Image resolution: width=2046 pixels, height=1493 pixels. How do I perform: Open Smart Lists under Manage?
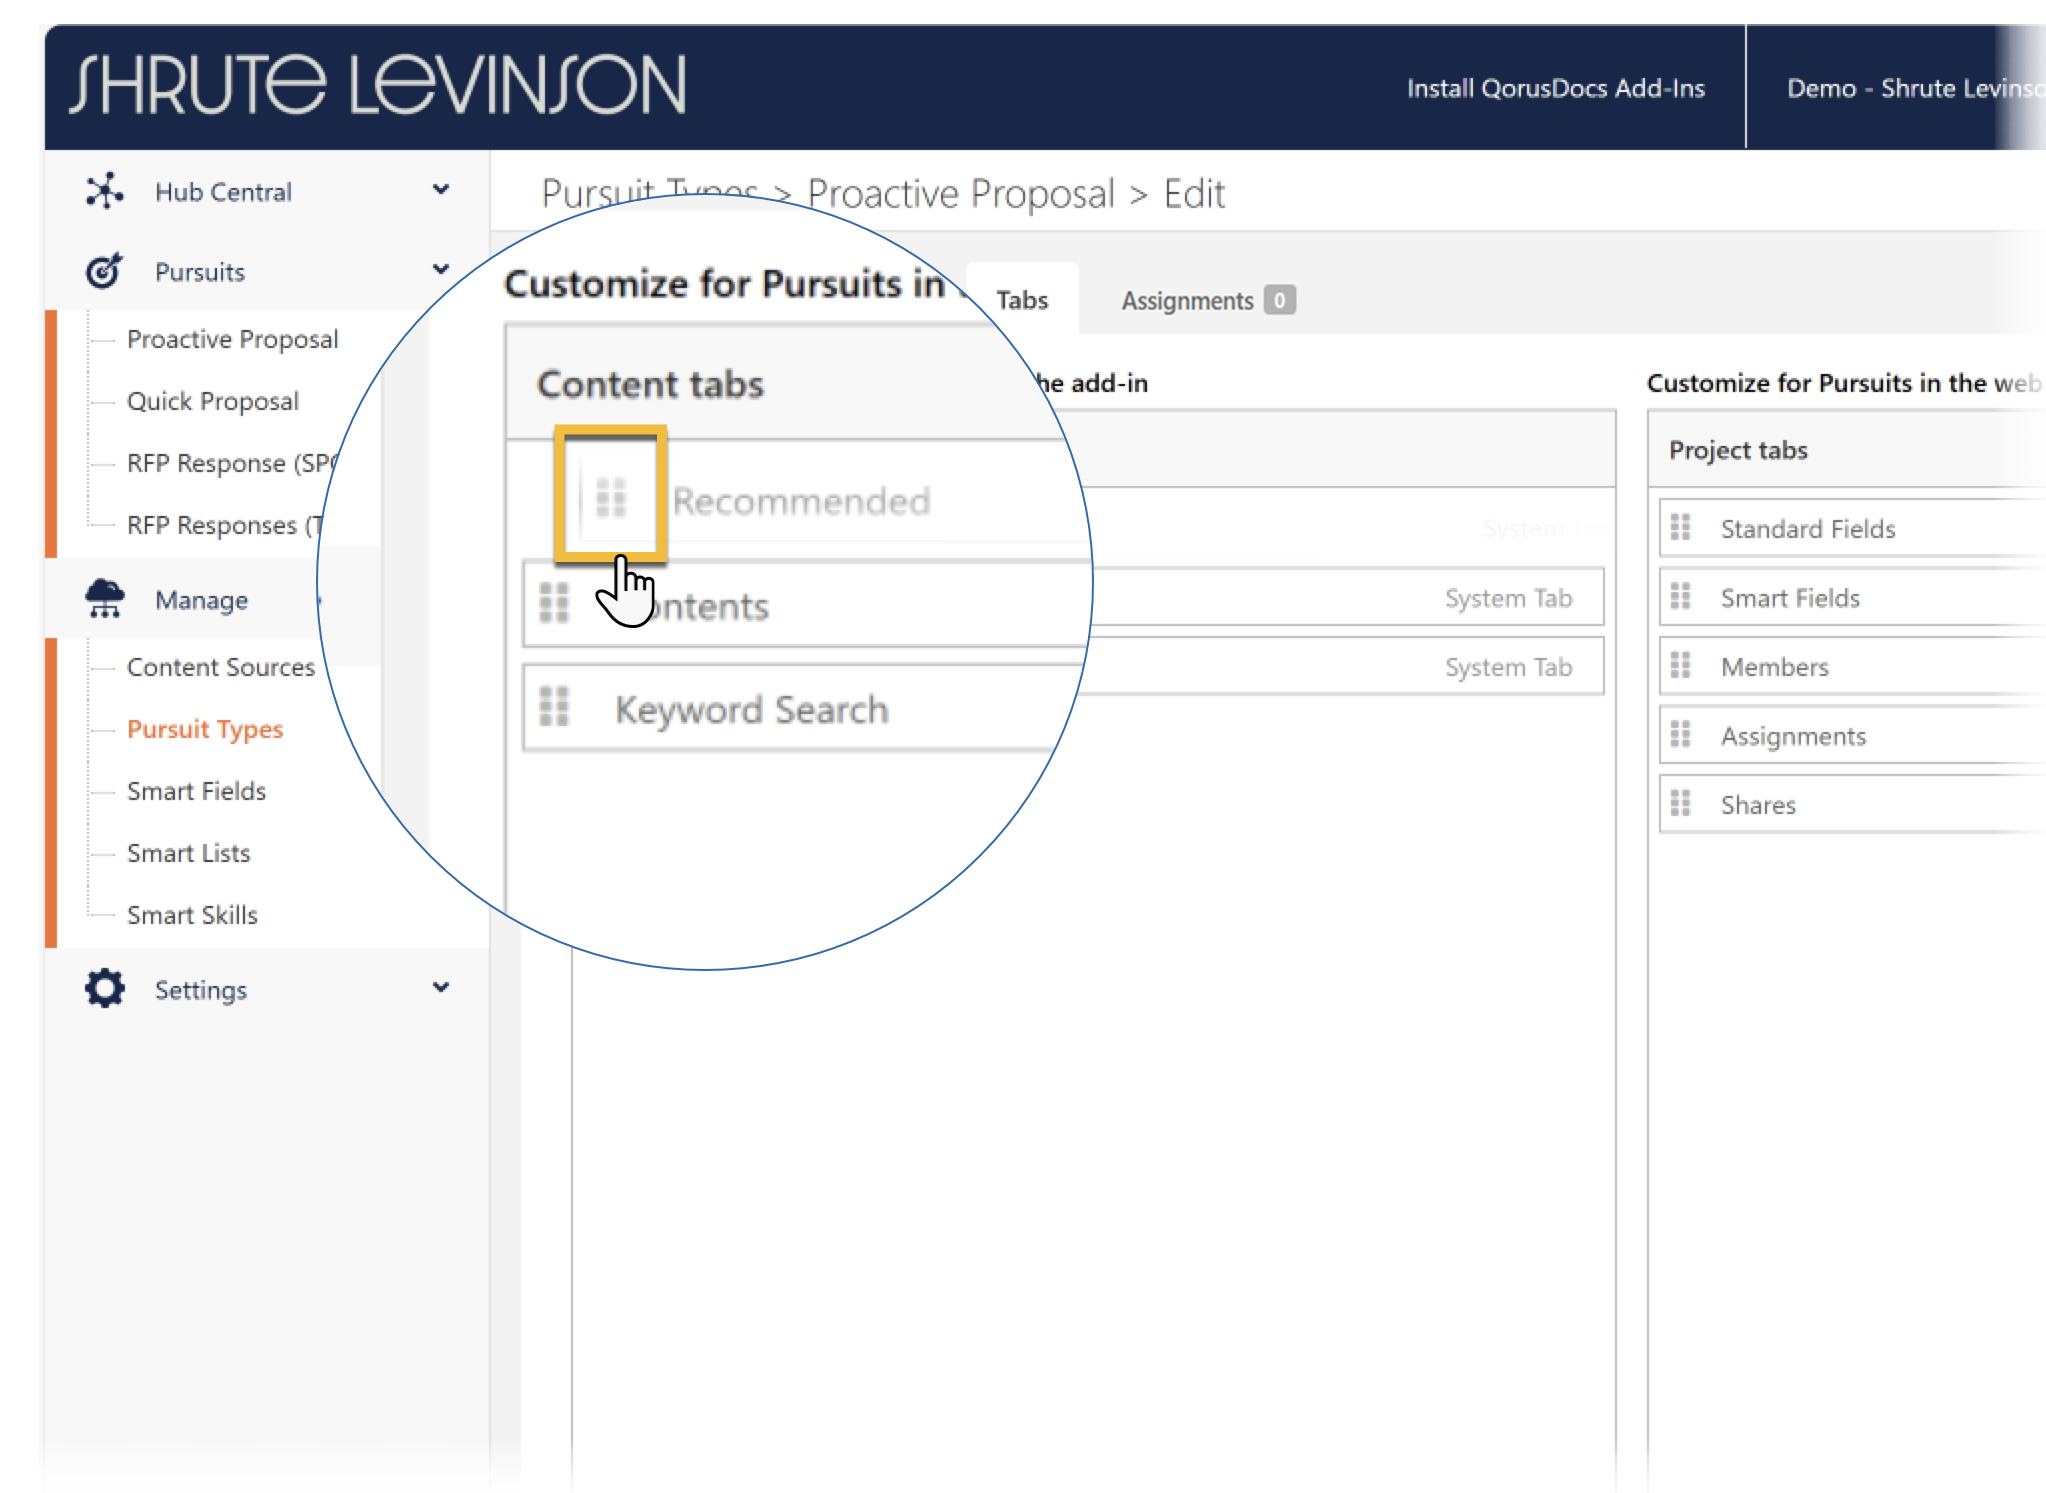point(188,853)
